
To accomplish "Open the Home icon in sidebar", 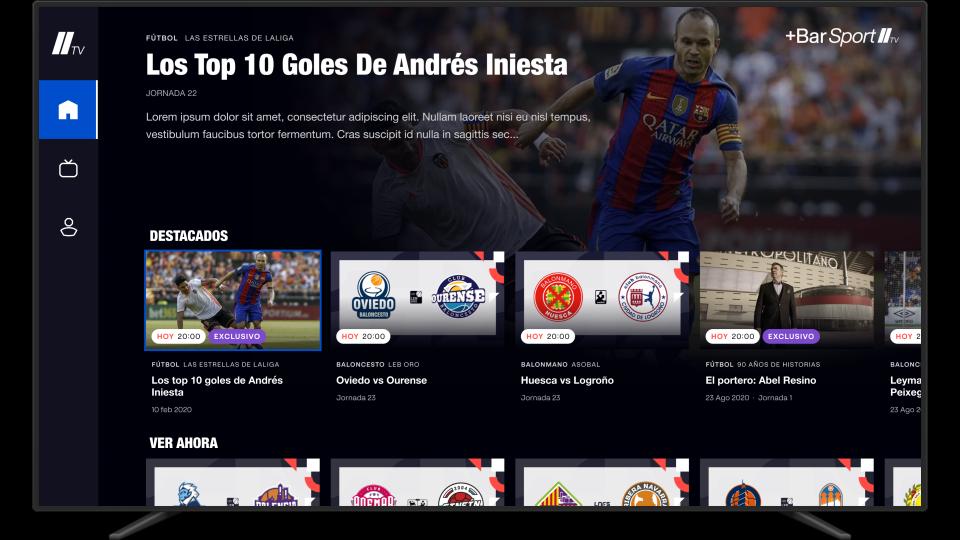I will (x=68, y=110).
